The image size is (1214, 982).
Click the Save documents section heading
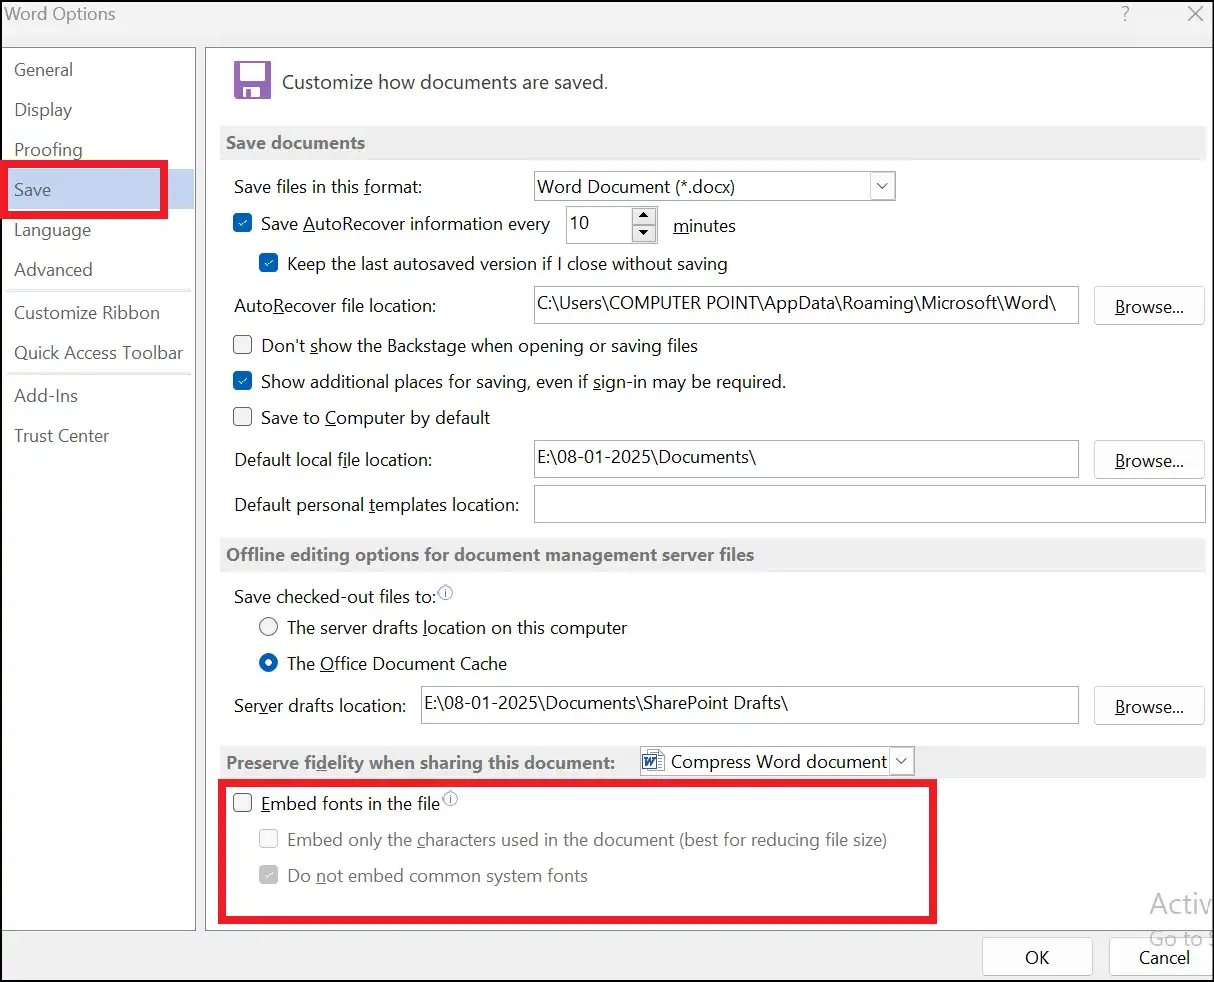[296, 143]
